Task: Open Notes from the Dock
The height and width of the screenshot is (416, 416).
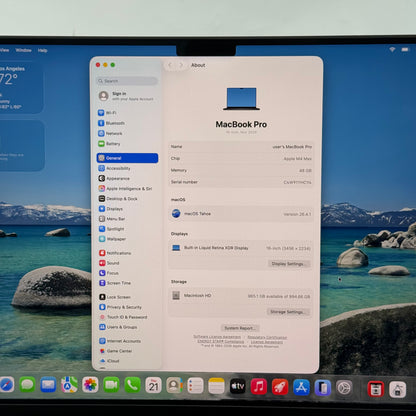Action: pyautogui.click(x=216, y=386)
